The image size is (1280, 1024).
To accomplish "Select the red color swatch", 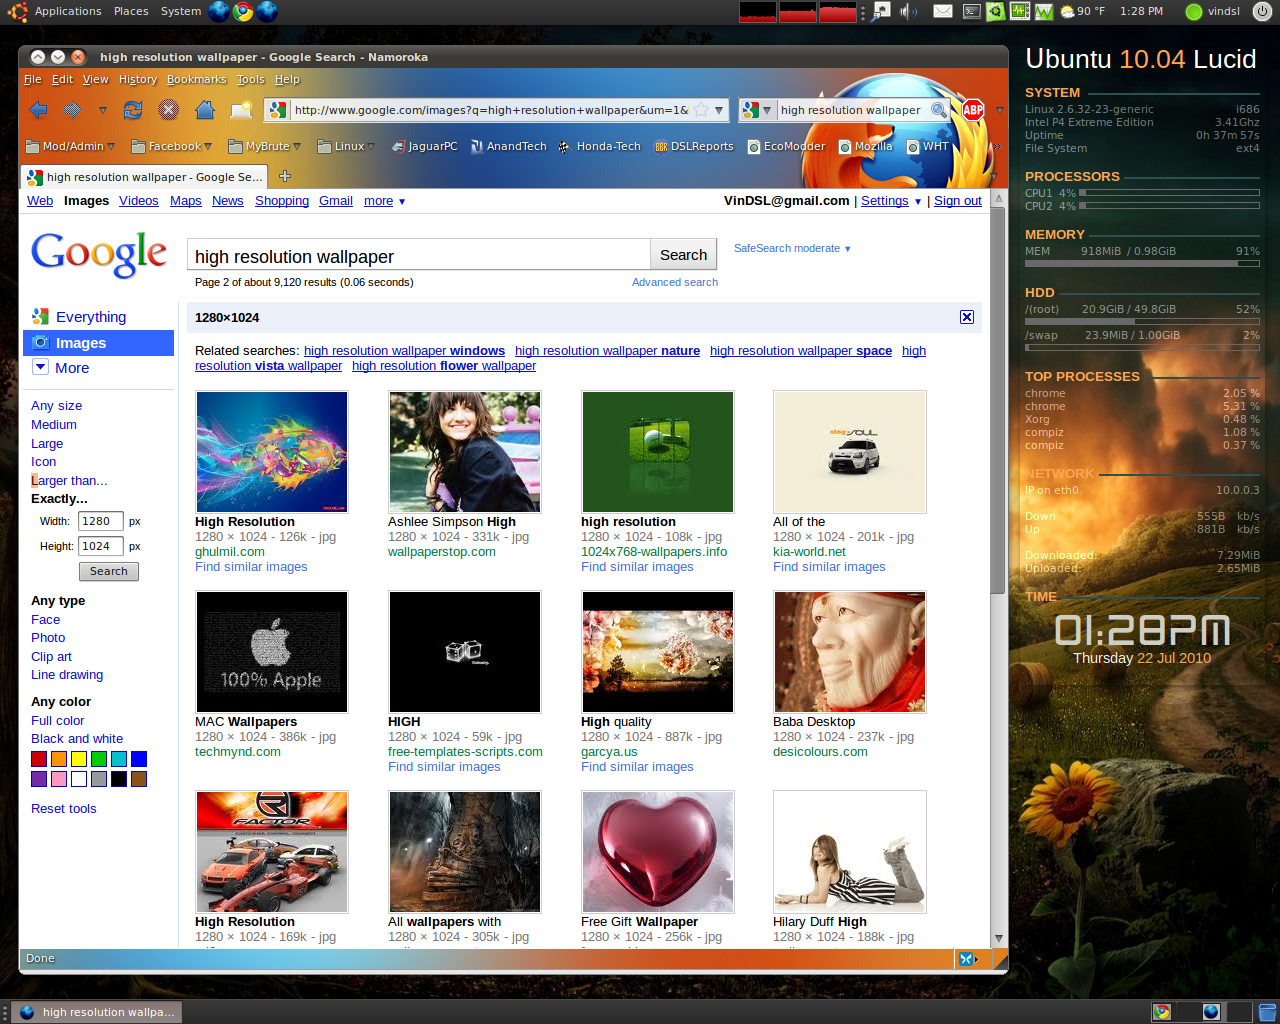I will tap(39, 759).
